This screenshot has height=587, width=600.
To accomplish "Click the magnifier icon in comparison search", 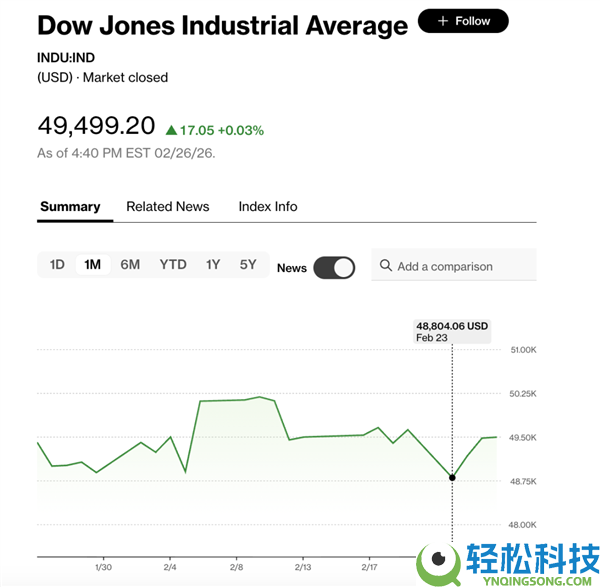I will tap(385, 266).
